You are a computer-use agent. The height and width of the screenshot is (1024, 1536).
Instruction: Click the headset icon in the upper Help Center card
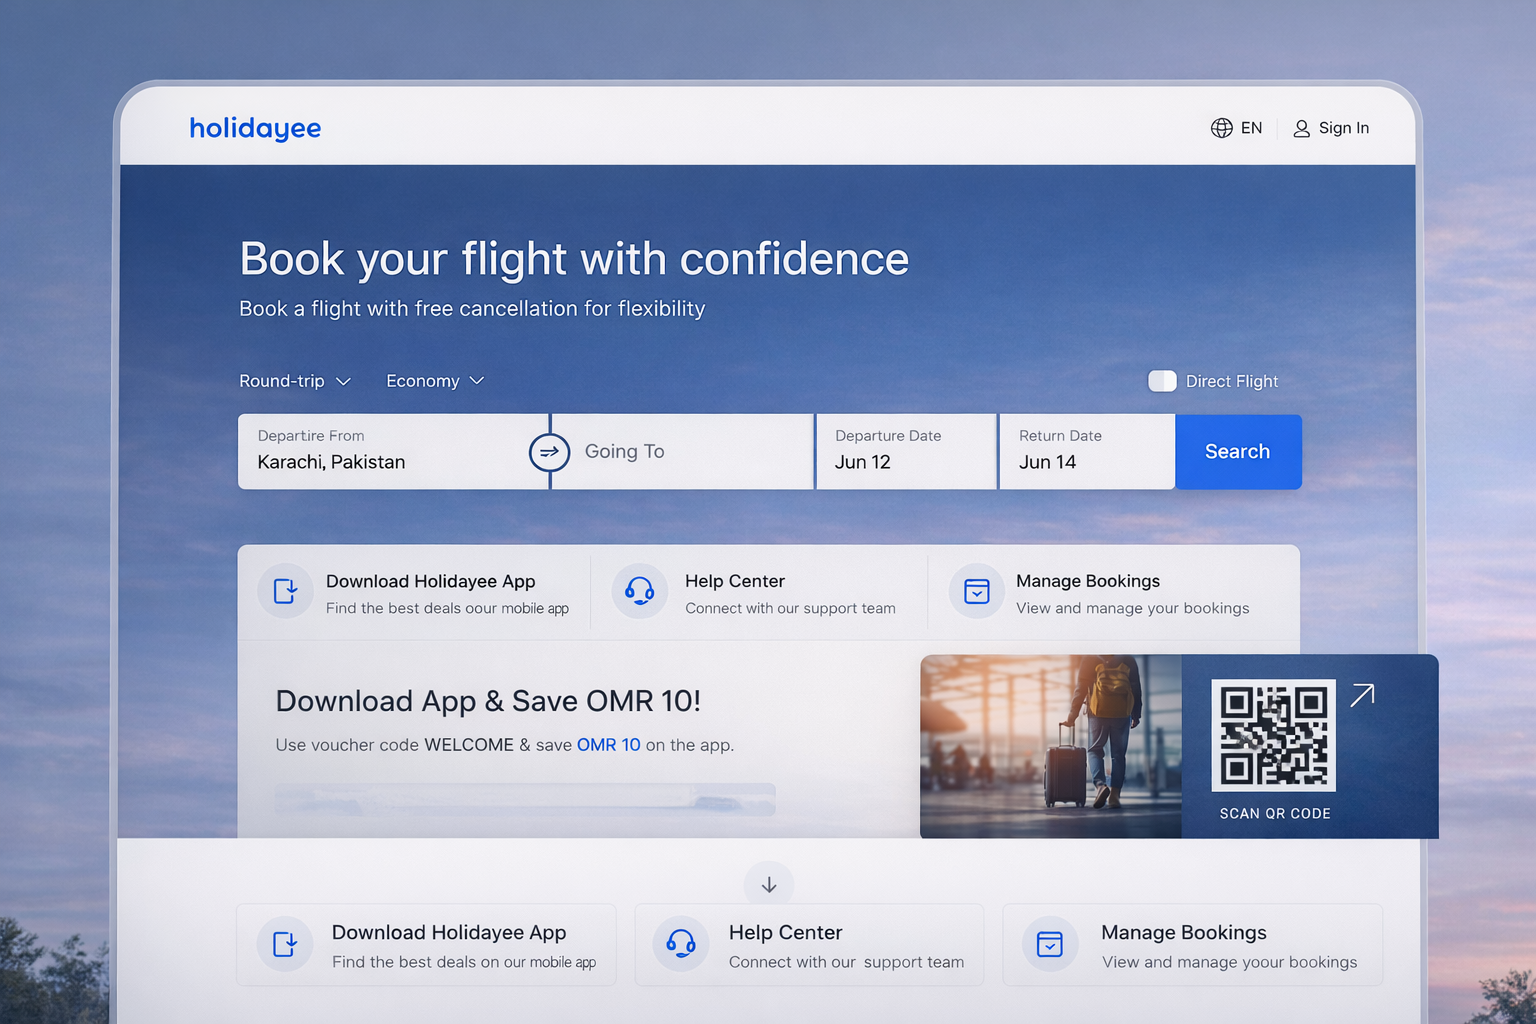640,592
